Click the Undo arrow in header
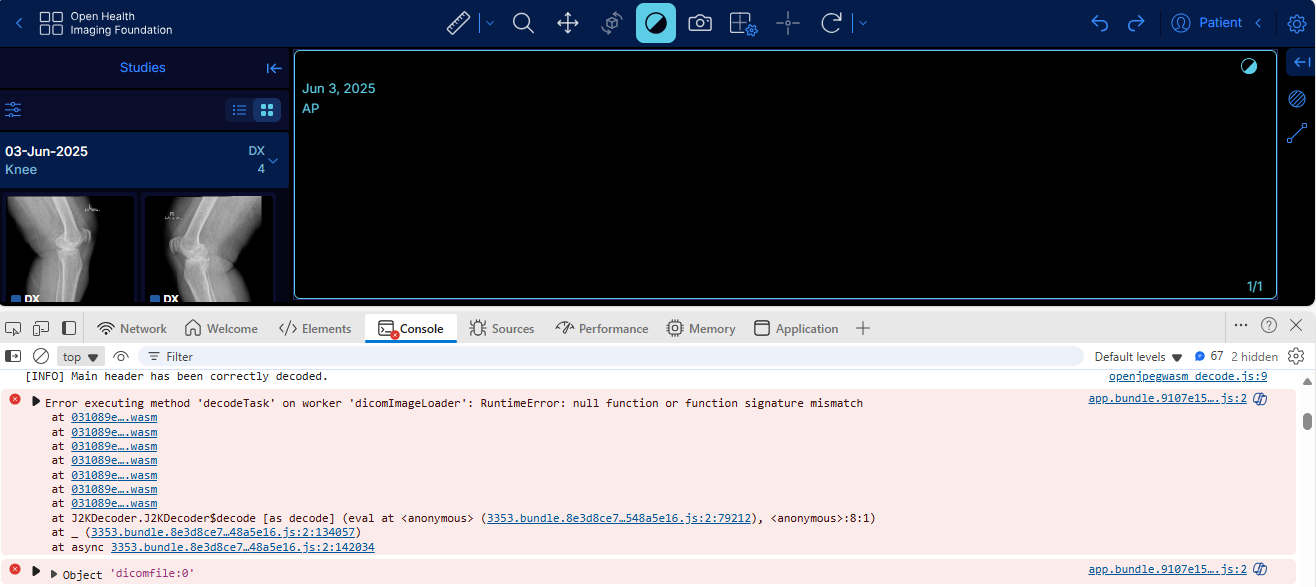This screenshot has width=1316, height=587. (x=1100, y=23)
